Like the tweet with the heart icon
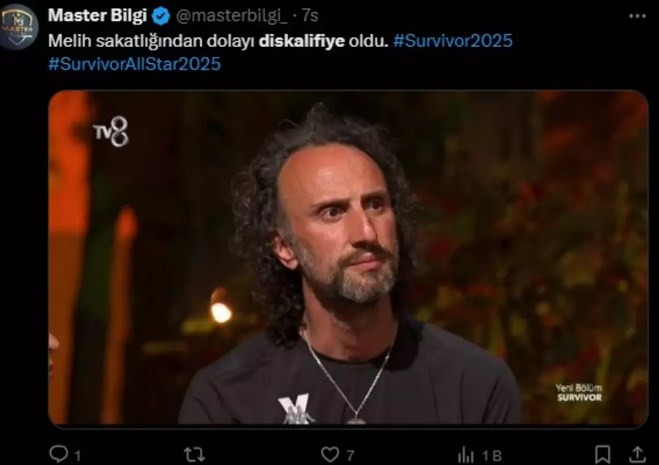Viewport: 659px width, 465px height. coord(330,454)
